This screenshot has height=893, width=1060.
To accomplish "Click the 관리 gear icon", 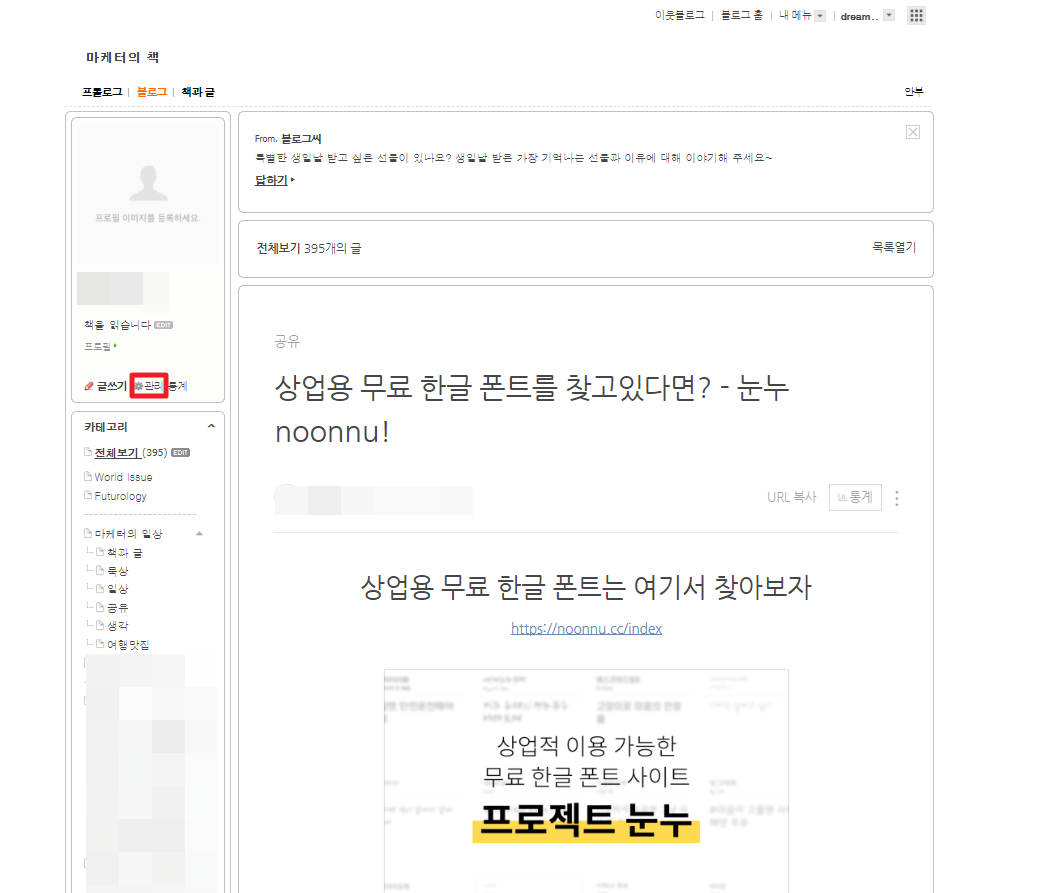I will [139, 386].
